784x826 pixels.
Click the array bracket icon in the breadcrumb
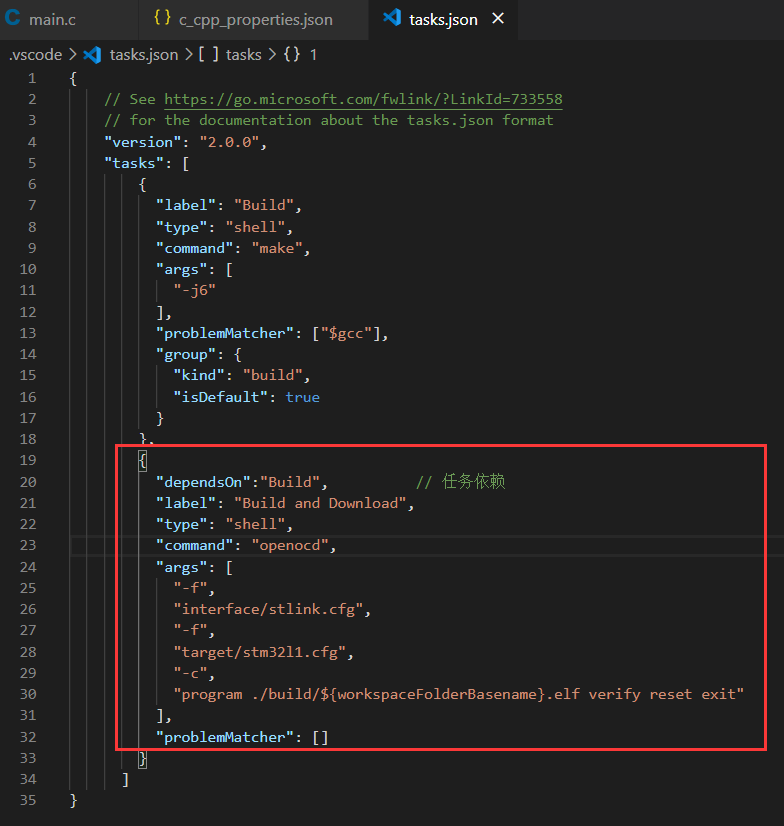209,54
